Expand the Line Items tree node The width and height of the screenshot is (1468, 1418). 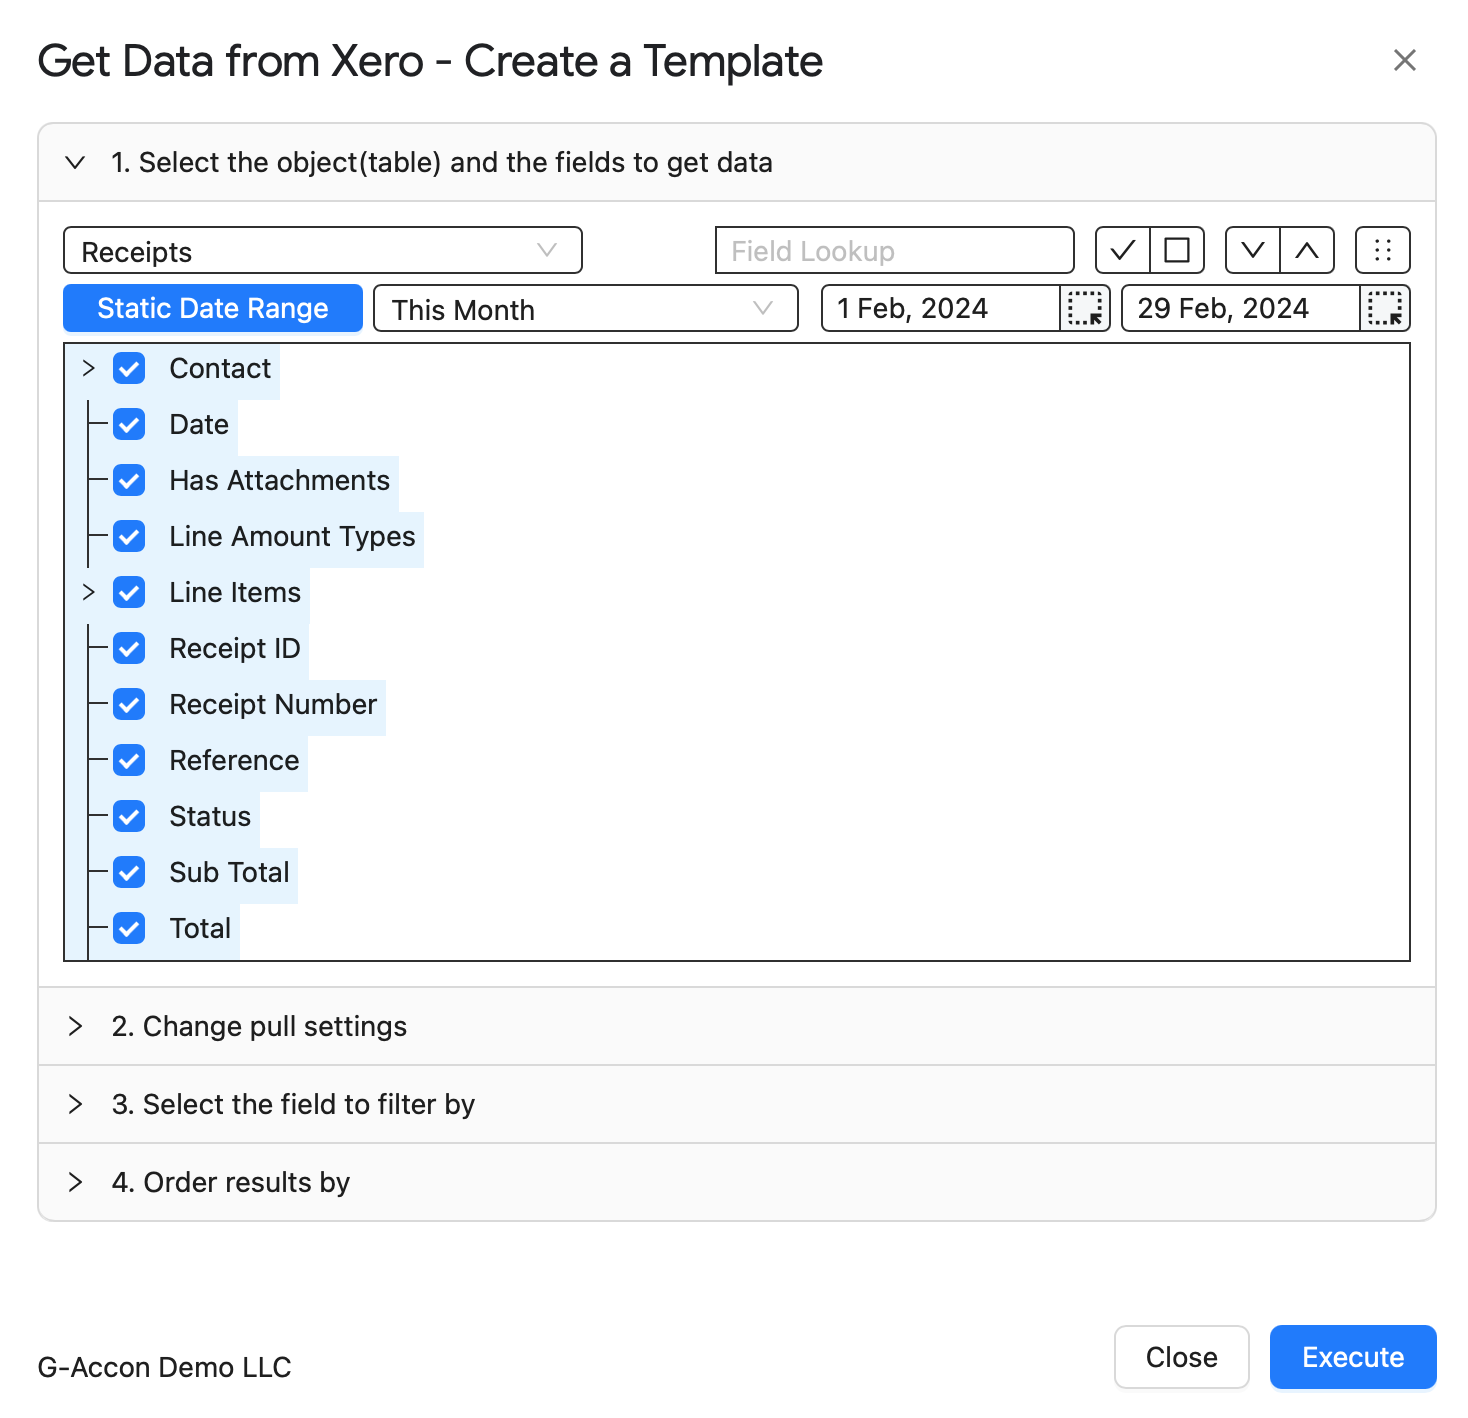pos(89,592)
